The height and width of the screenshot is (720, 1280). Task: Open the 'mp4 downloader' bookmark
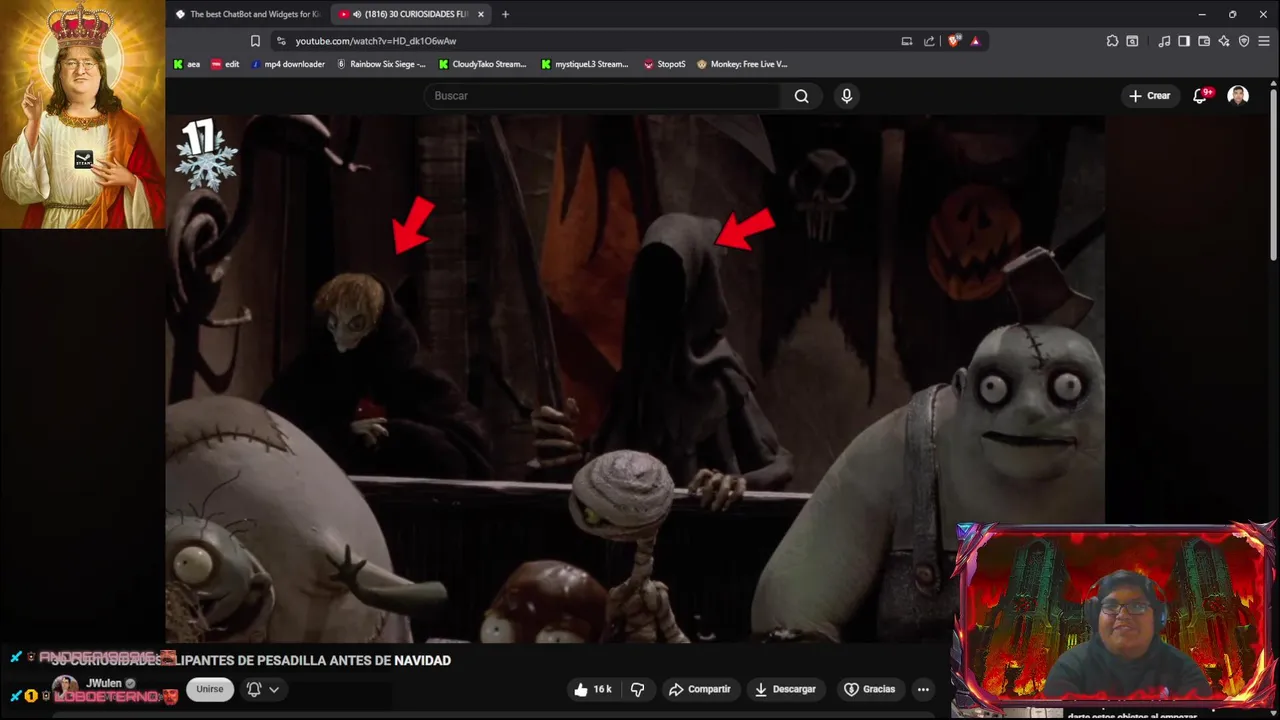[288, 64]
